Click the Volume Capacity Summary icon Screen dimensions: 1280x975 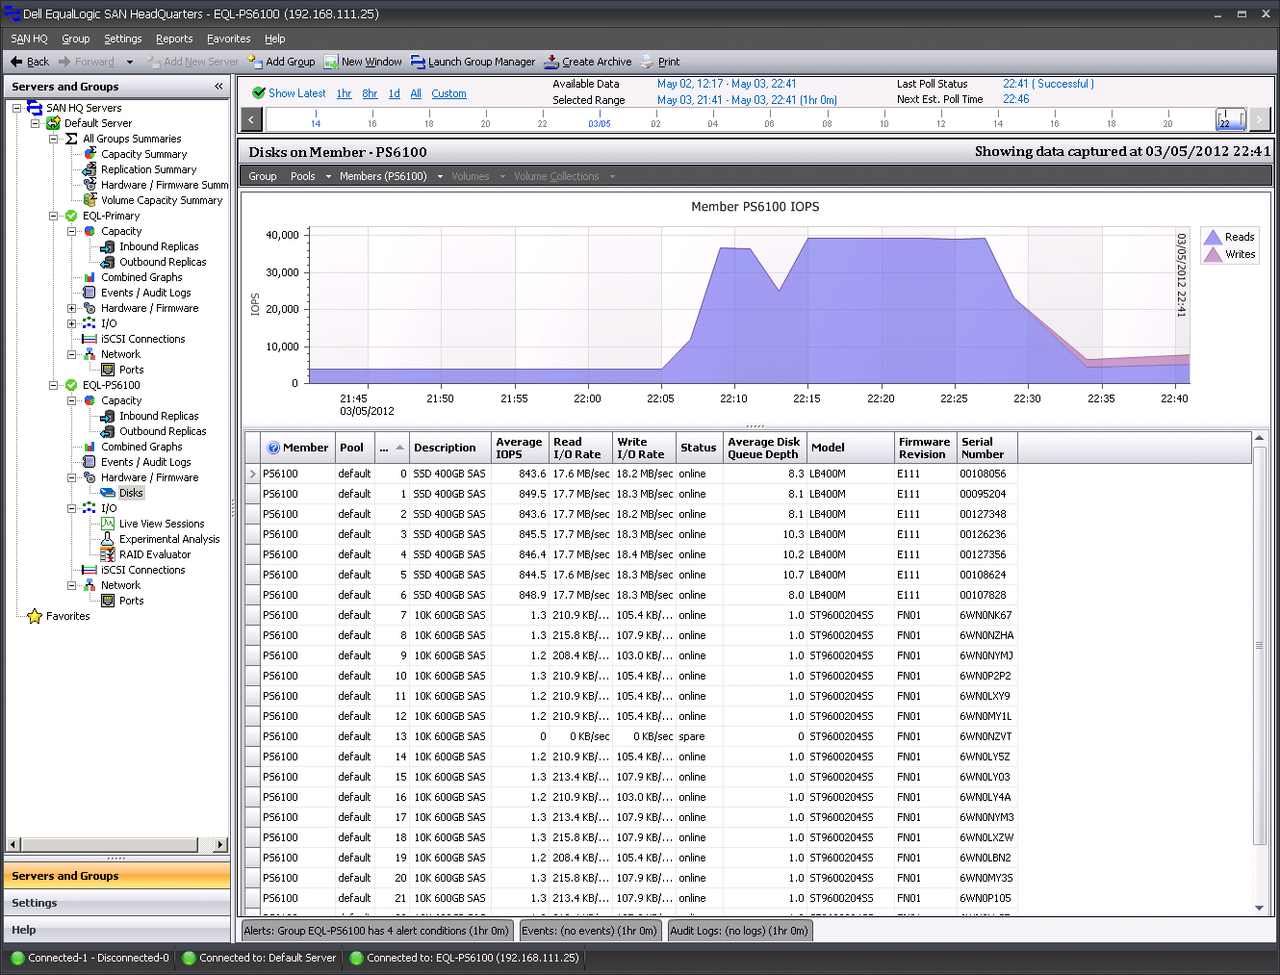pos(90,200)
